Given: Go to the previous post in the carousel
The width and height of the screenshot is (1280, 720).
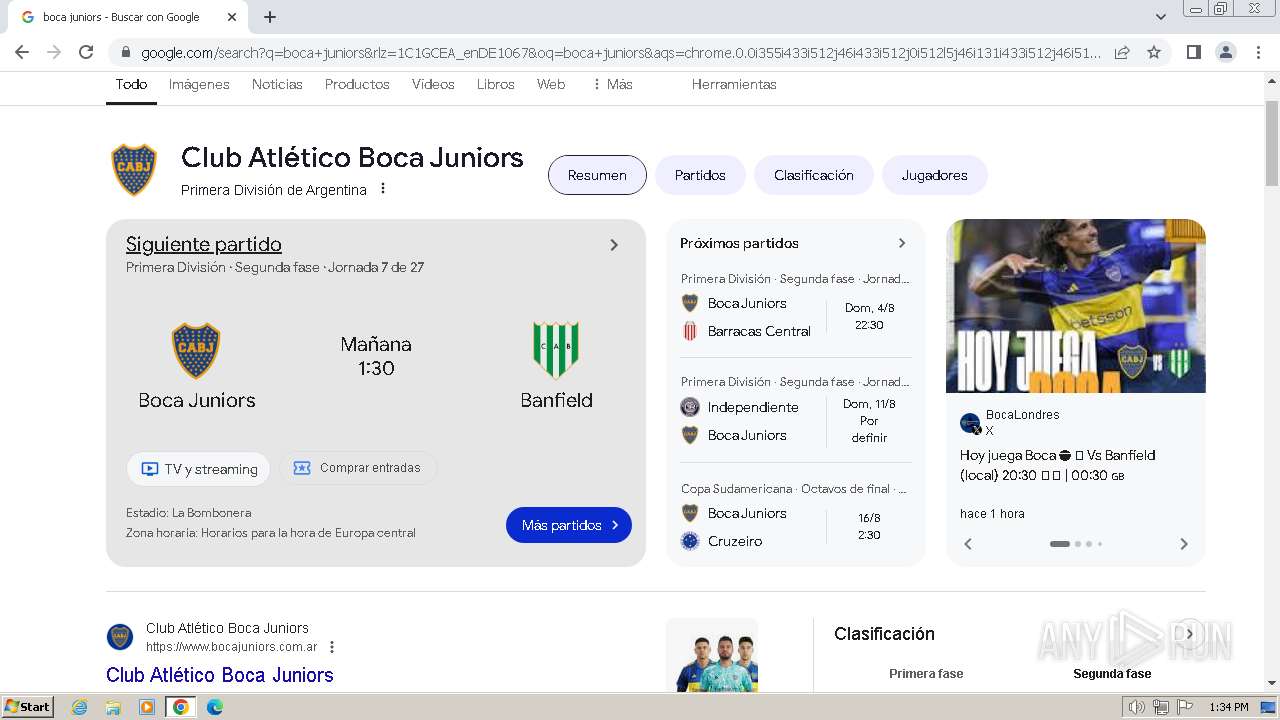Looking at the screenshot, I should click(x=968, y=544).
